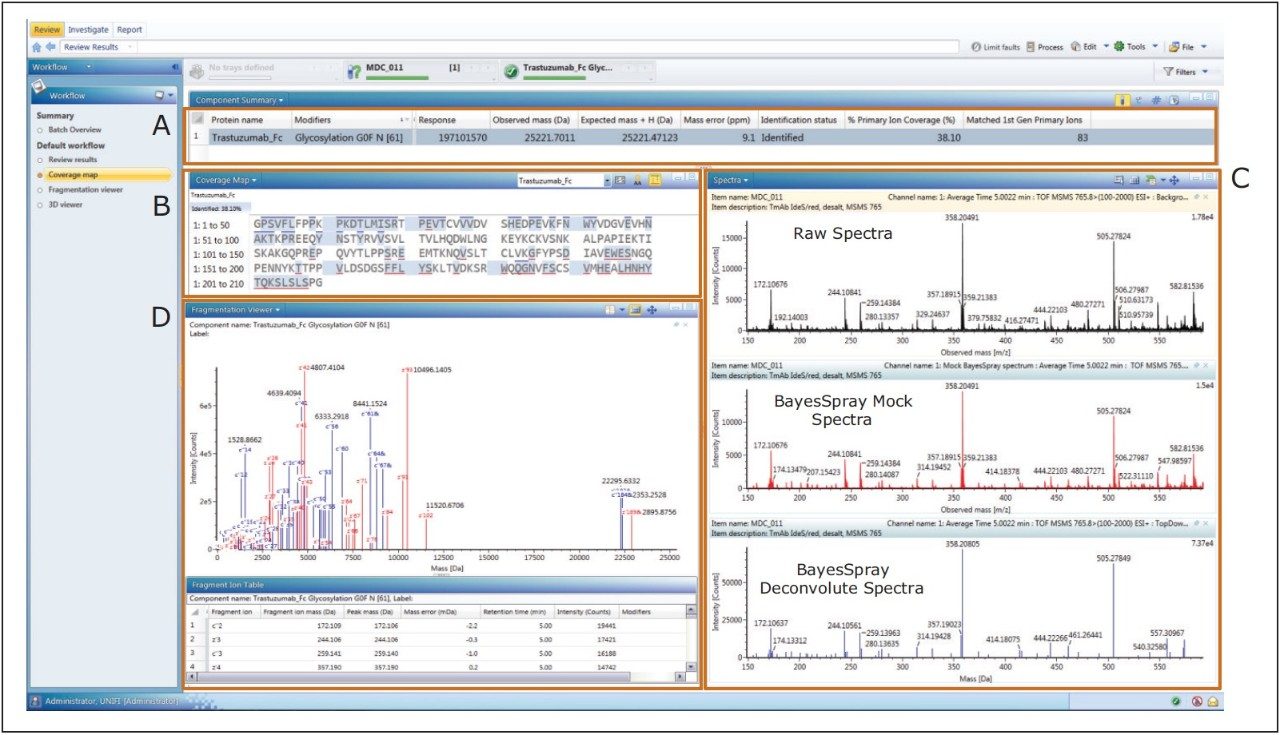The width and height of the screenshot is (1280, 735).
Task: Click the pan/move icon in Spectra panel
Action: pos(1174,179)
